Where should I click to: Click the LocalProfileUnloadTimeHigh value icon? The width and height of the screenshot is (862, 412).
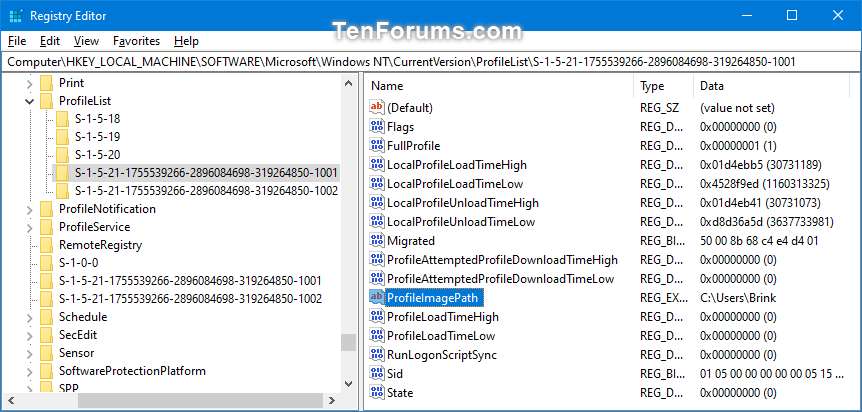point(377,202)
